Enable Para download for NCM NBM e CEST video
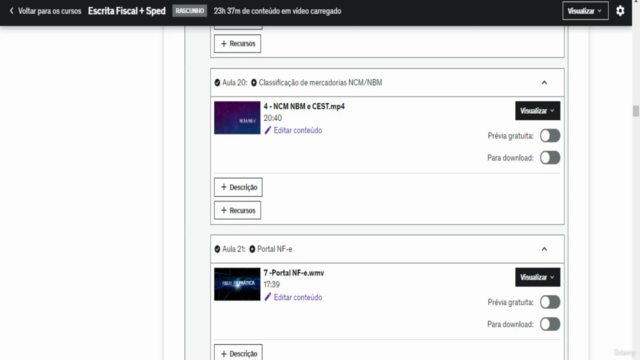Image resolution: width=640 pixels, height=360 pixels. pos(550,158)
